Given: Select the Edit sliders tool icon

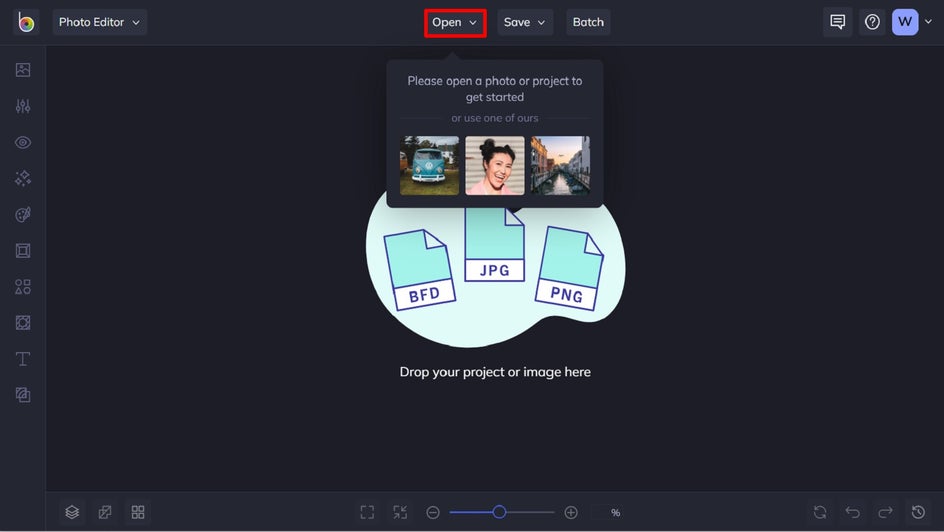Looking at the screenshot, I should pos(23,106).
